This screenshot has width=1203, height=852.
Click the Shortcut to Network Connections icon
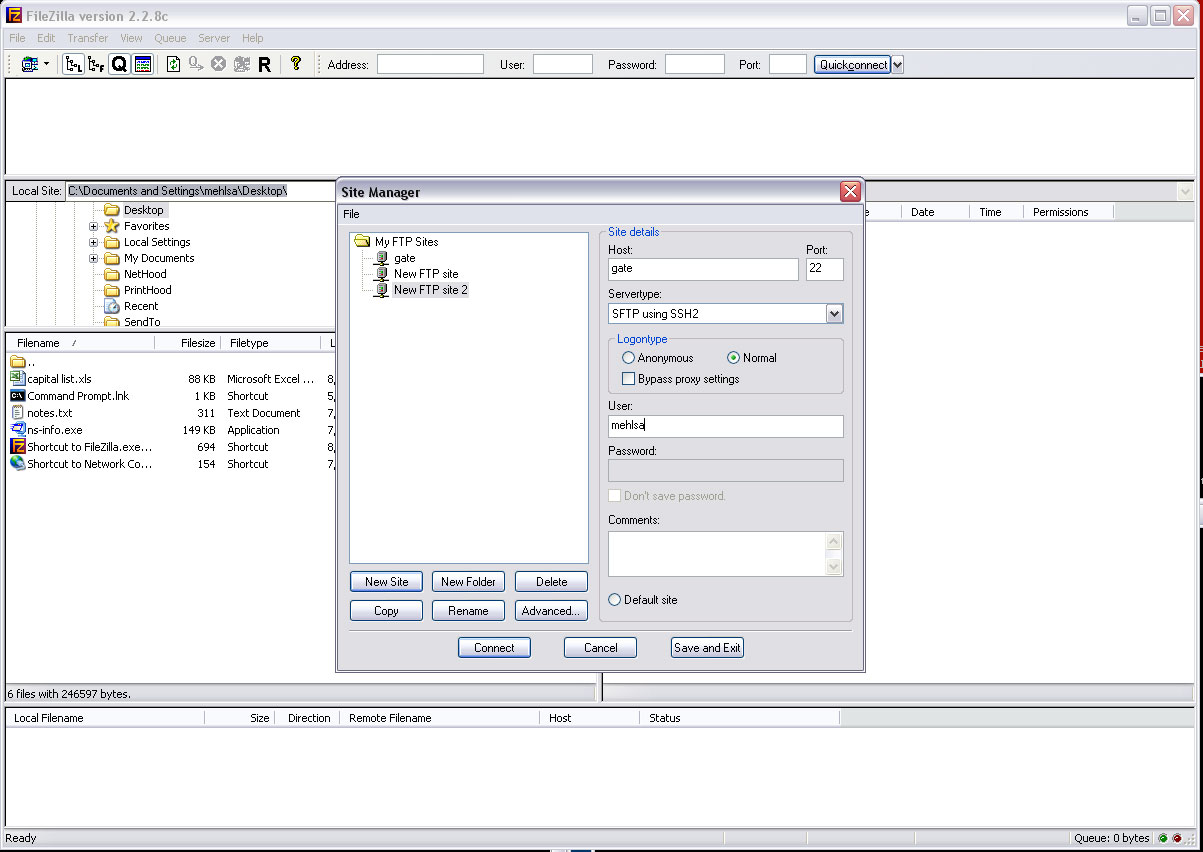(17, 464)
